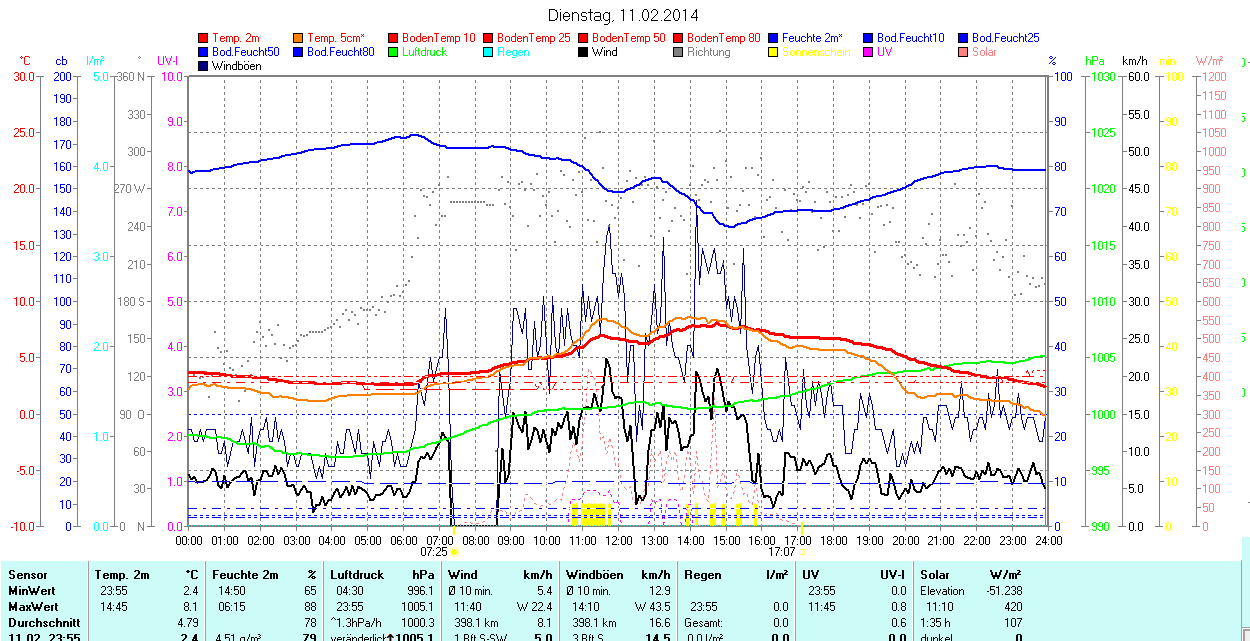This screenshot has height=641, width=1250.
Task: Click the sunset marker at 17:07
Action: click(802, 551)
